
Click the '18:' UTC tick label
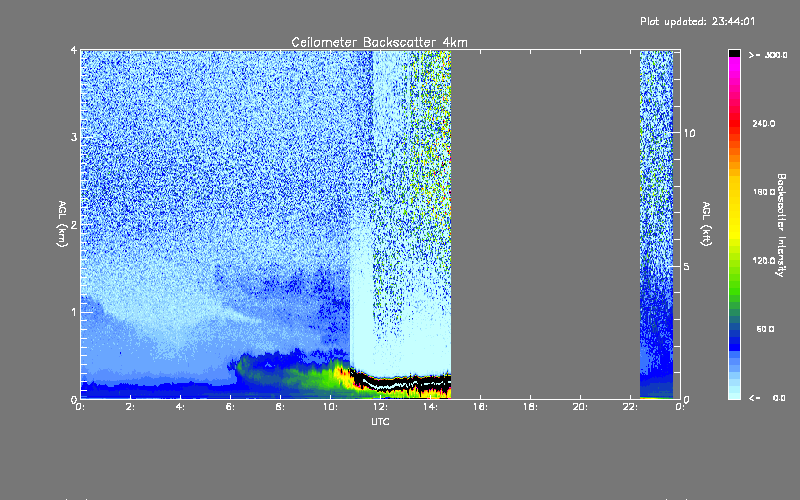[530, 407]
